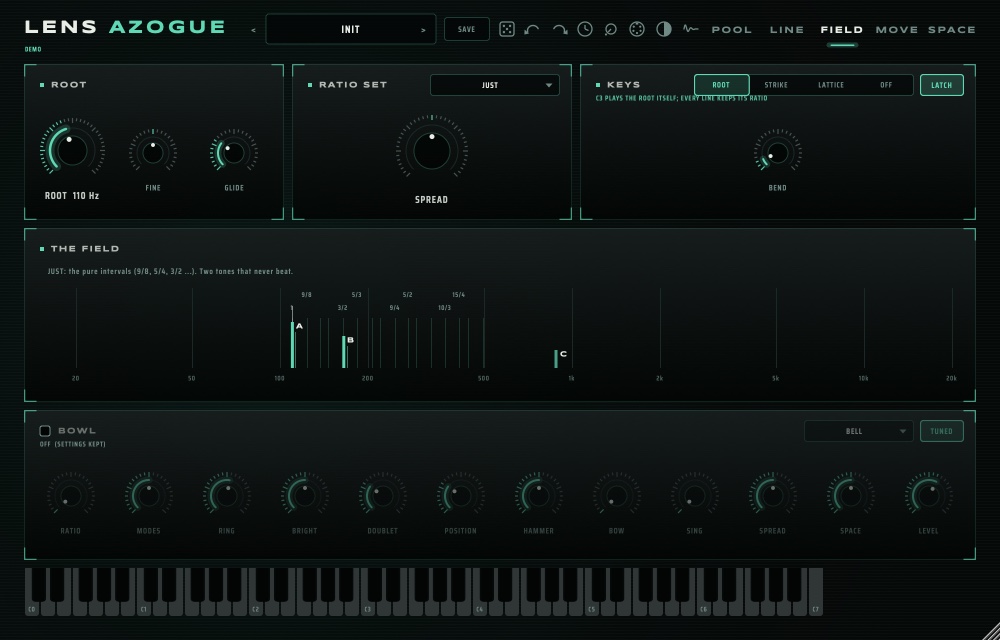Switch to the Line tab

pos(787,30)
